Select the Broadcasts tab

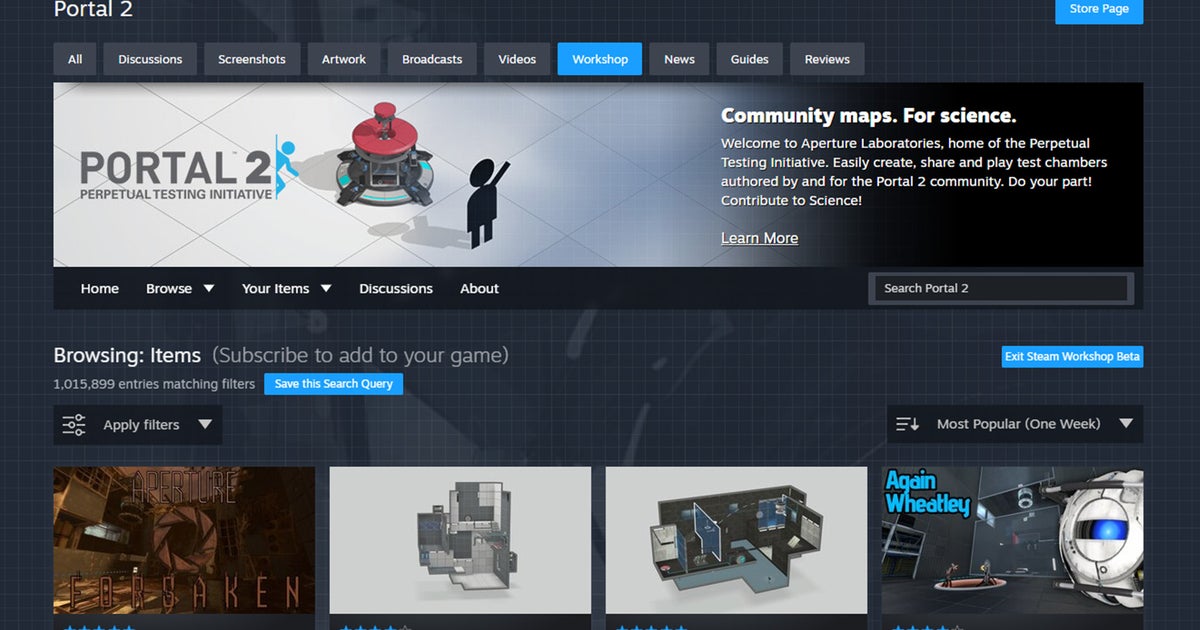pyautogui.click(x=431, y=59)
